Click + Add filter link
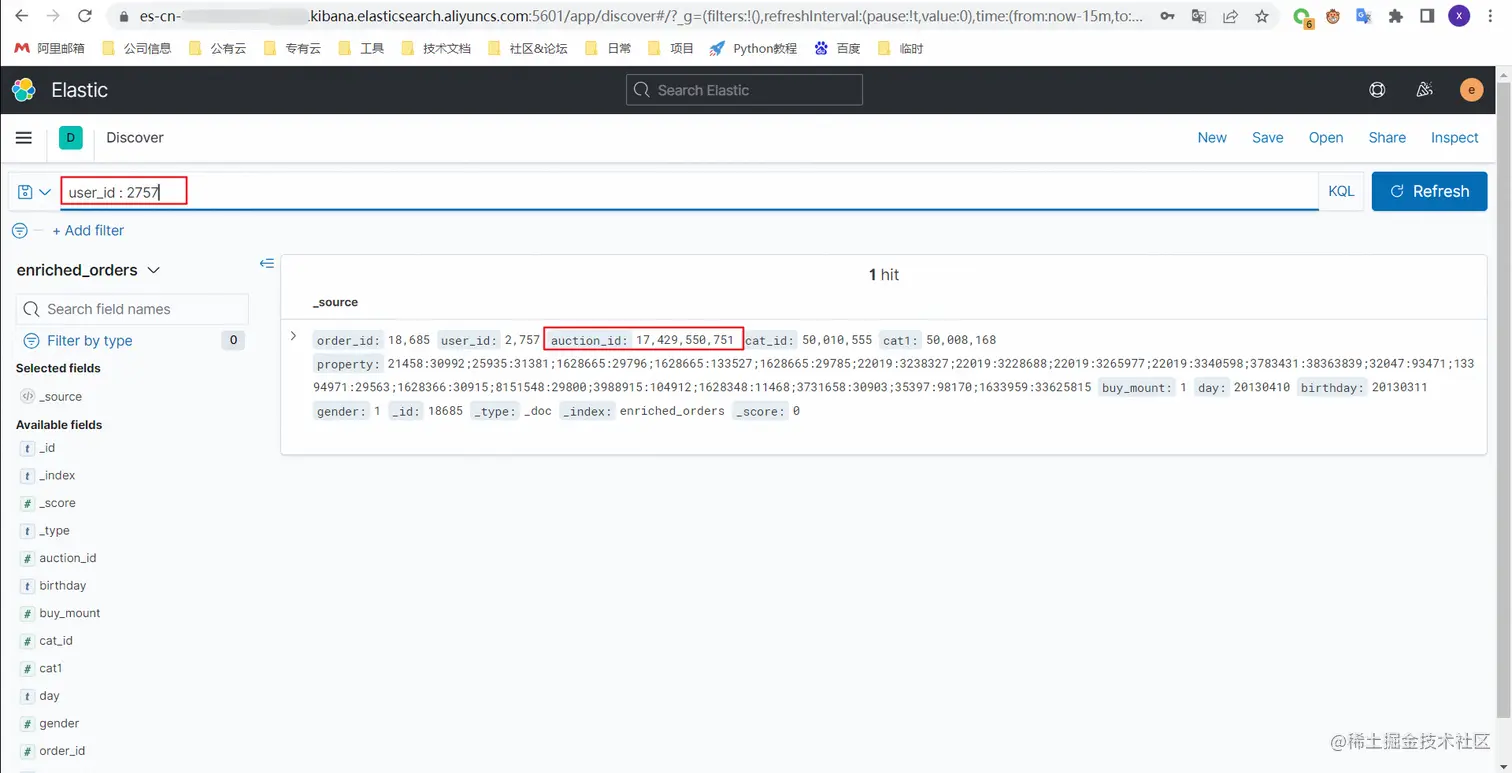1512x773 pixels. (x=88, y=231)
